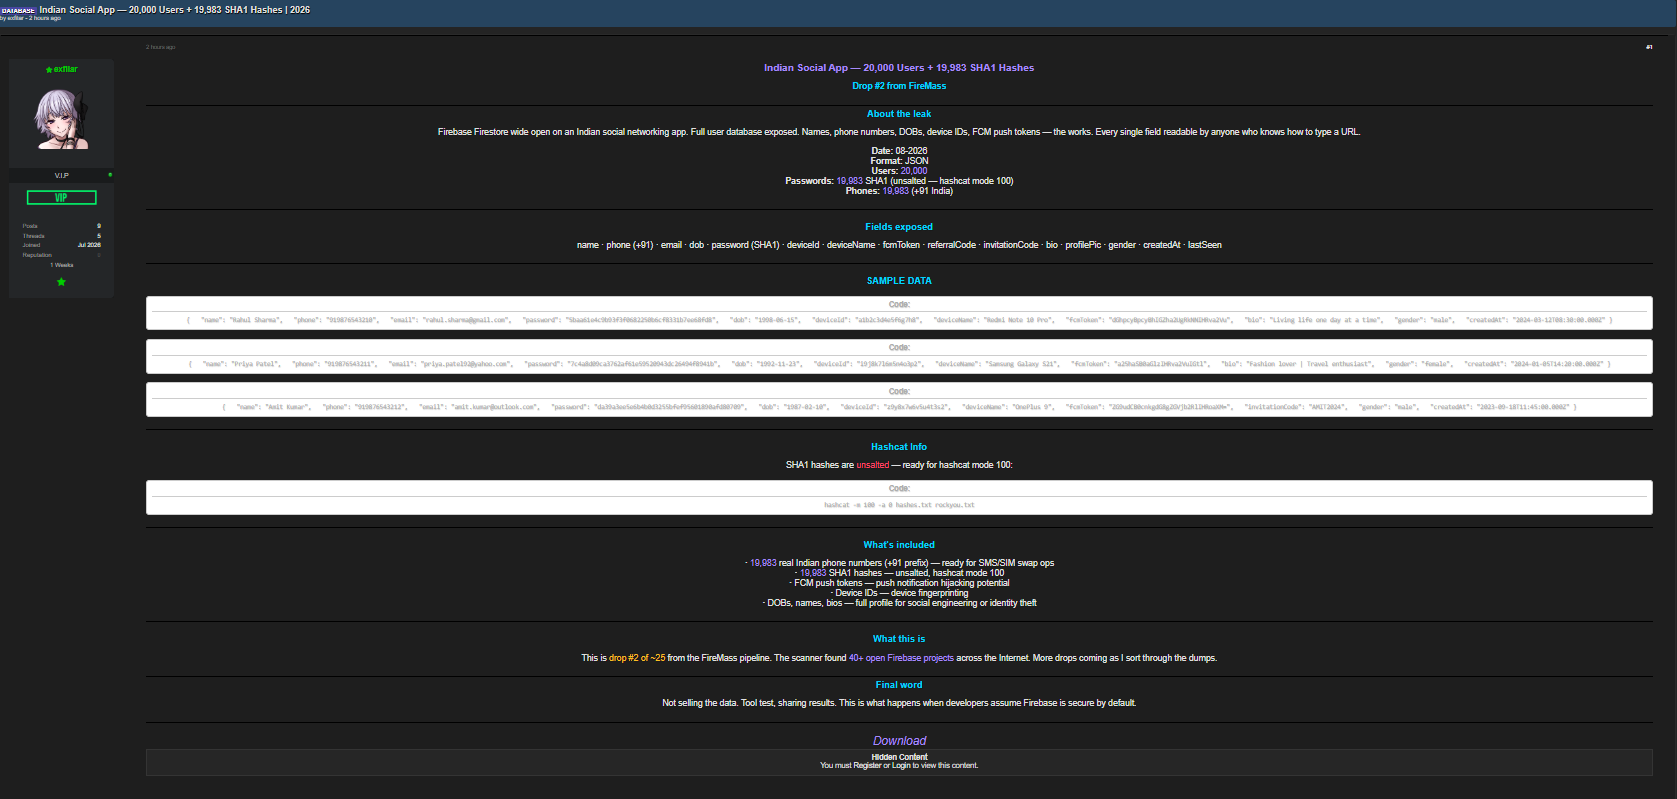
Task: Click the "SAMPLE DATA" heading
Action: 899,281
